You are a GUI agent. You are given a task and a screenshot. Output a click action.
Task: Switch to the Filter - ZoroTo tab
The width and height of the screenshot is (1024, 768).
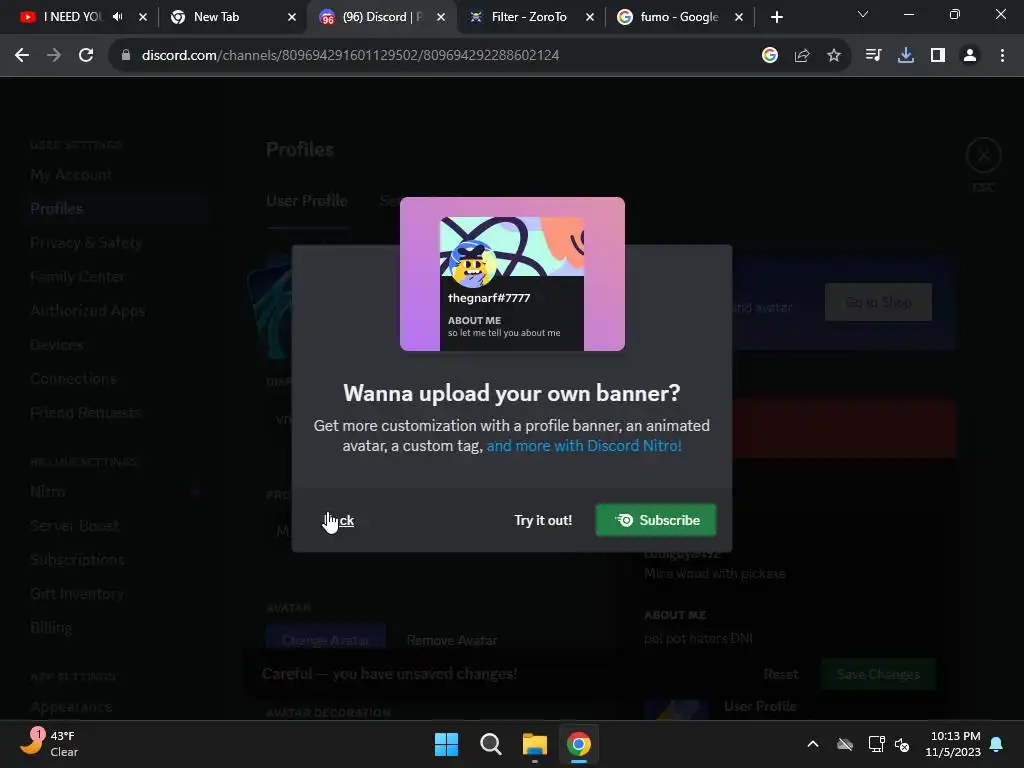pos(529,17)
